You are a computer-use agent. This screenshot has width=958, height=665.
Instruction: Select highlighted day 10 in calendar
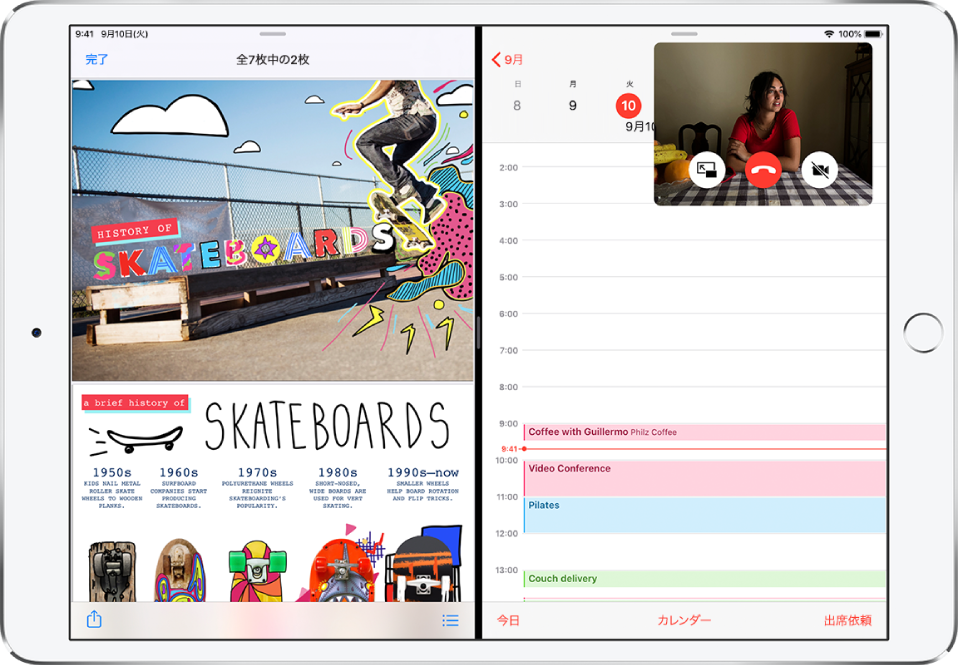coord(628,105)
